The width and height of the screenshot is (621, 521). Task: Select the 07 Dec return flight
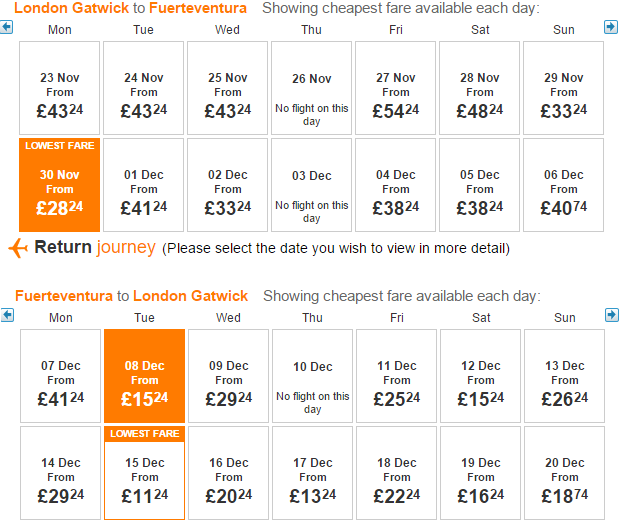pyautogui.click(x=61, y=376)
